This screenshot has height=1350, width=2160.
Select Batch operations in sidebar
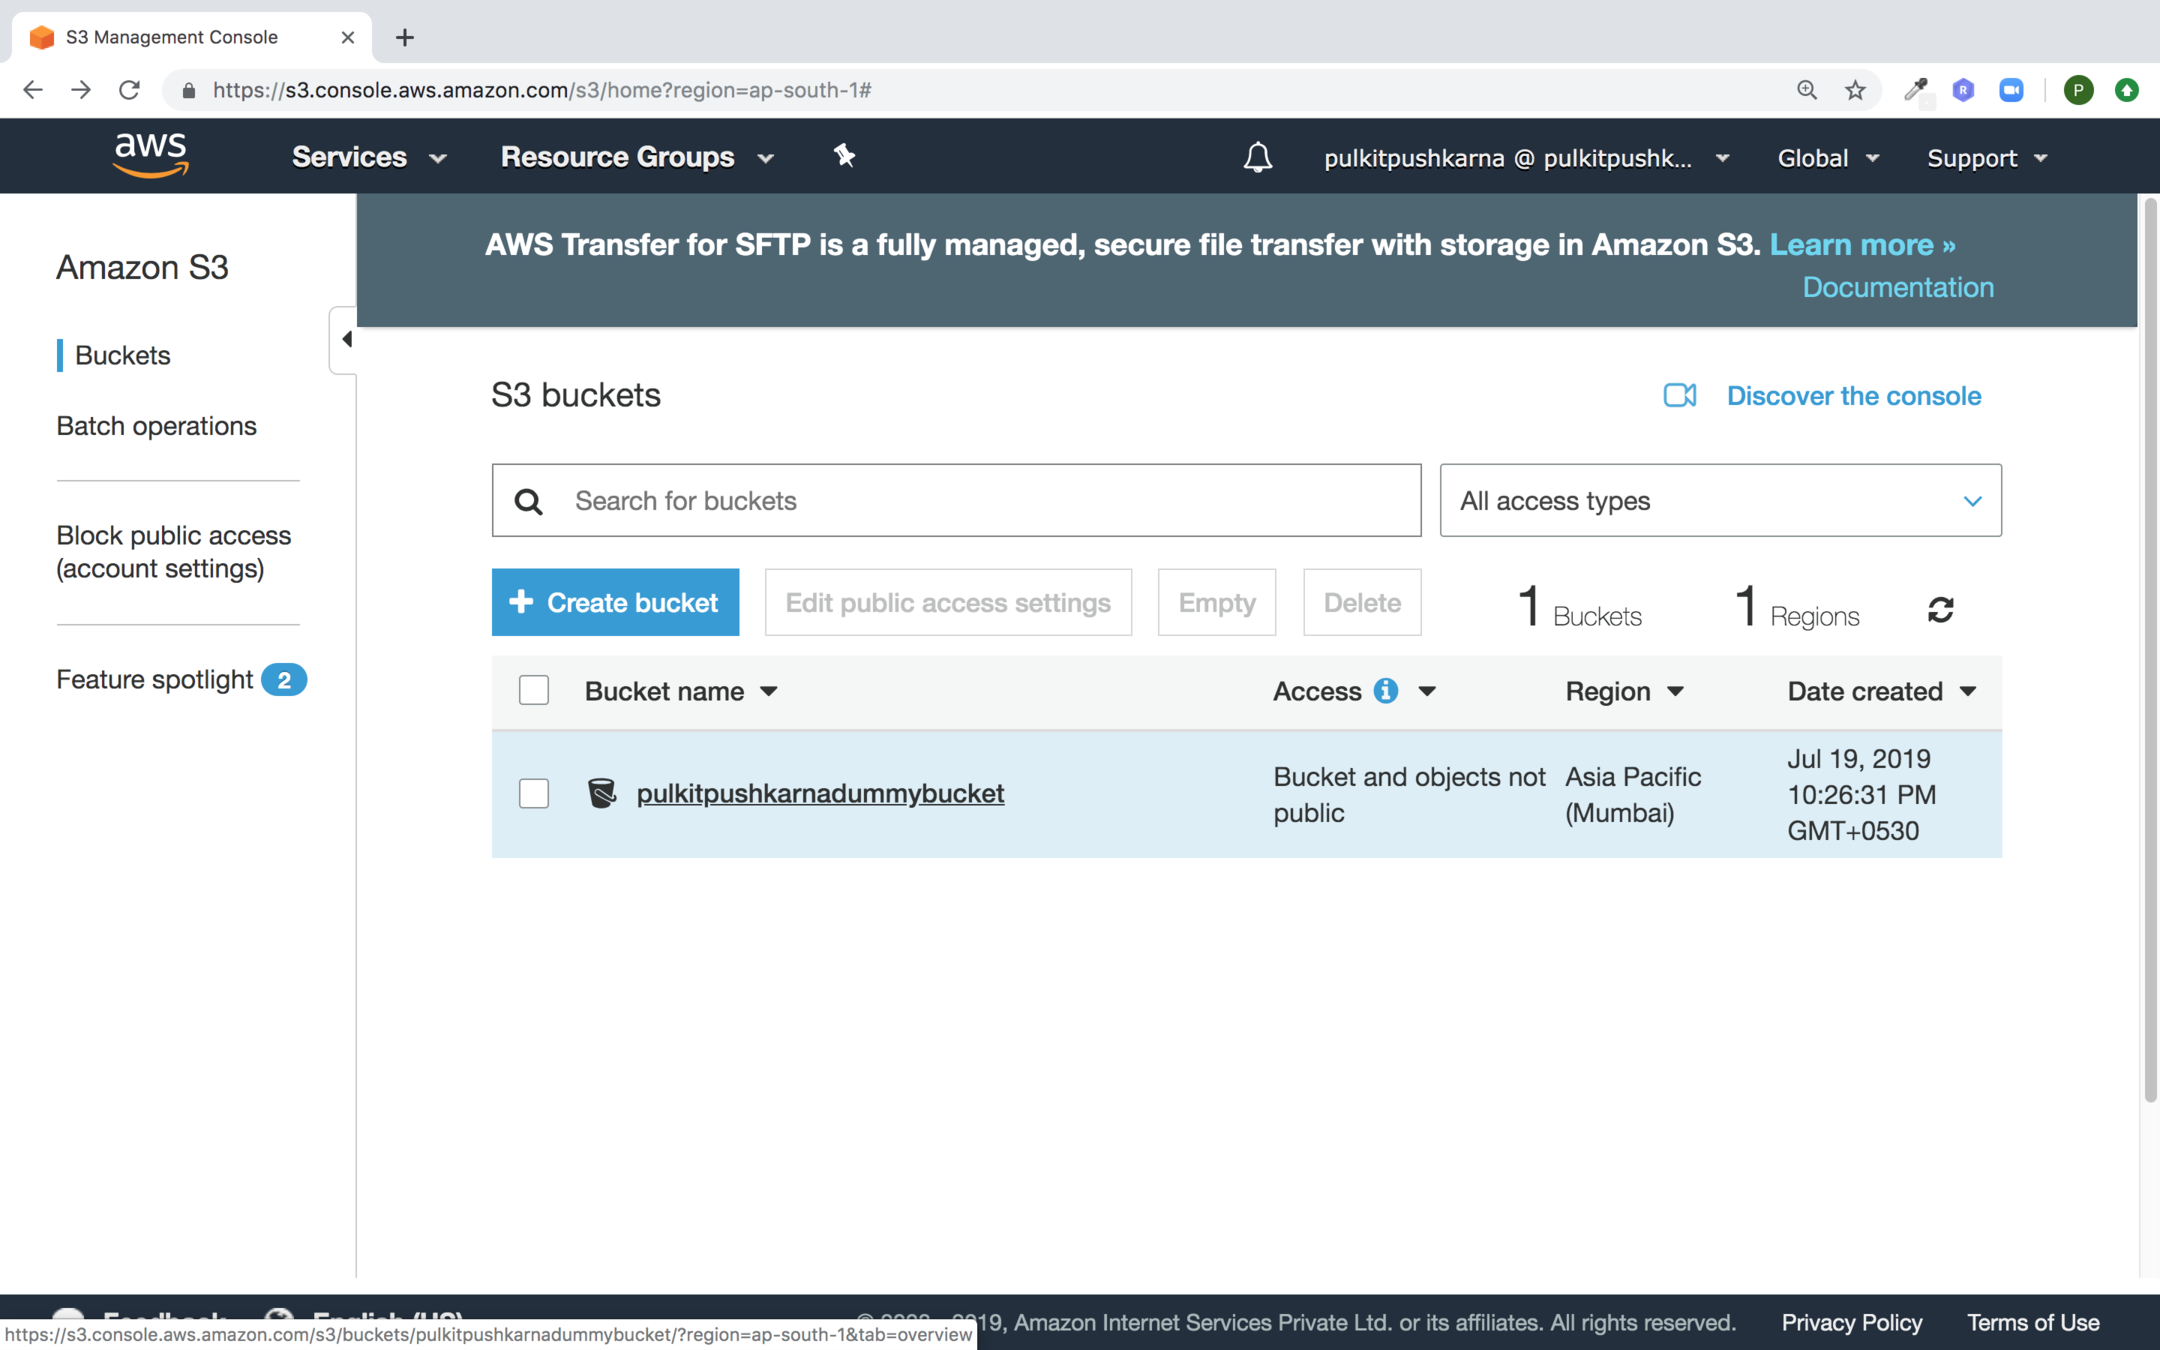coord(156,425)
